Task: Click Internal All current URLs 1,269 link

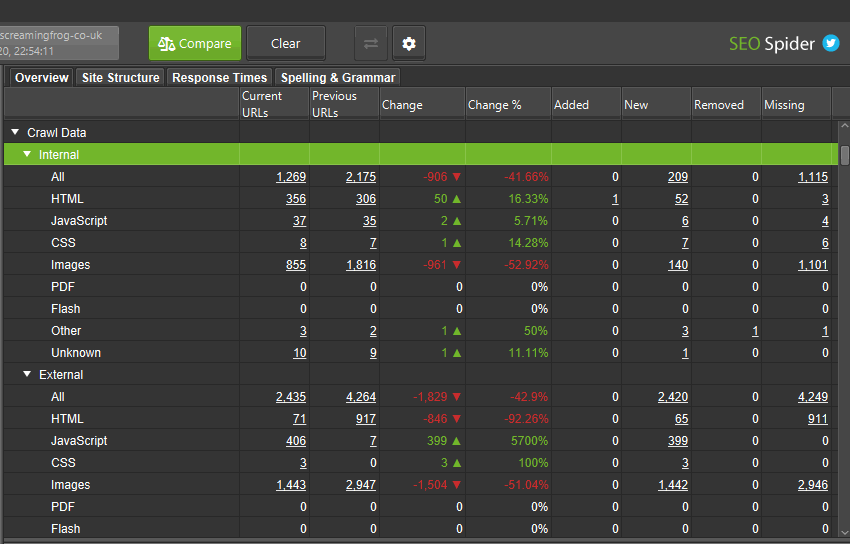Action: 291,177
